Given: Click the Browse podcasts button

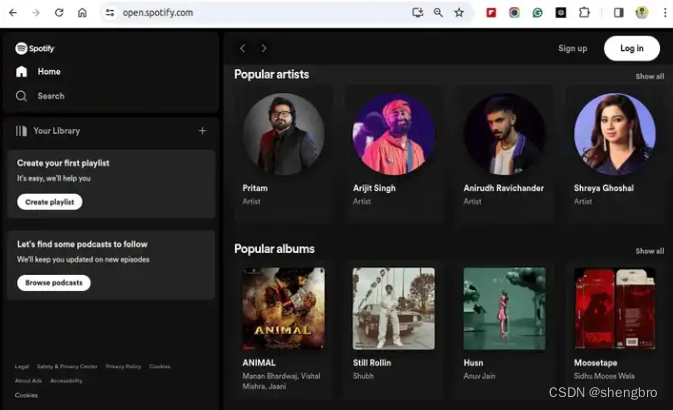Looking at the screenshot, I should tap(54, 282).
